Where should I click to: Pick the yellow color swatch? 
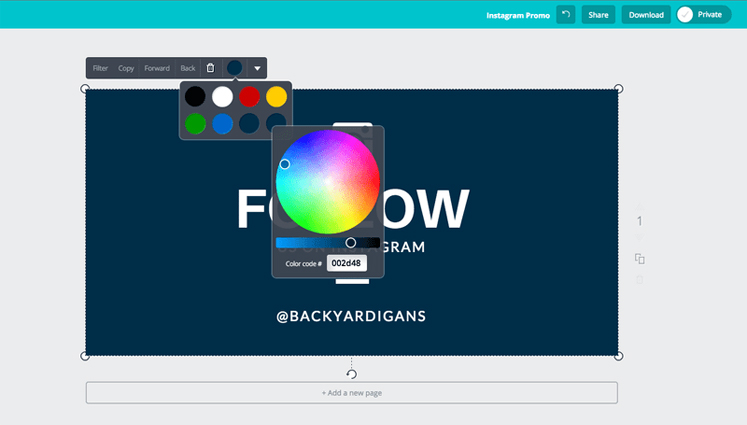click(x=276, y=97)
